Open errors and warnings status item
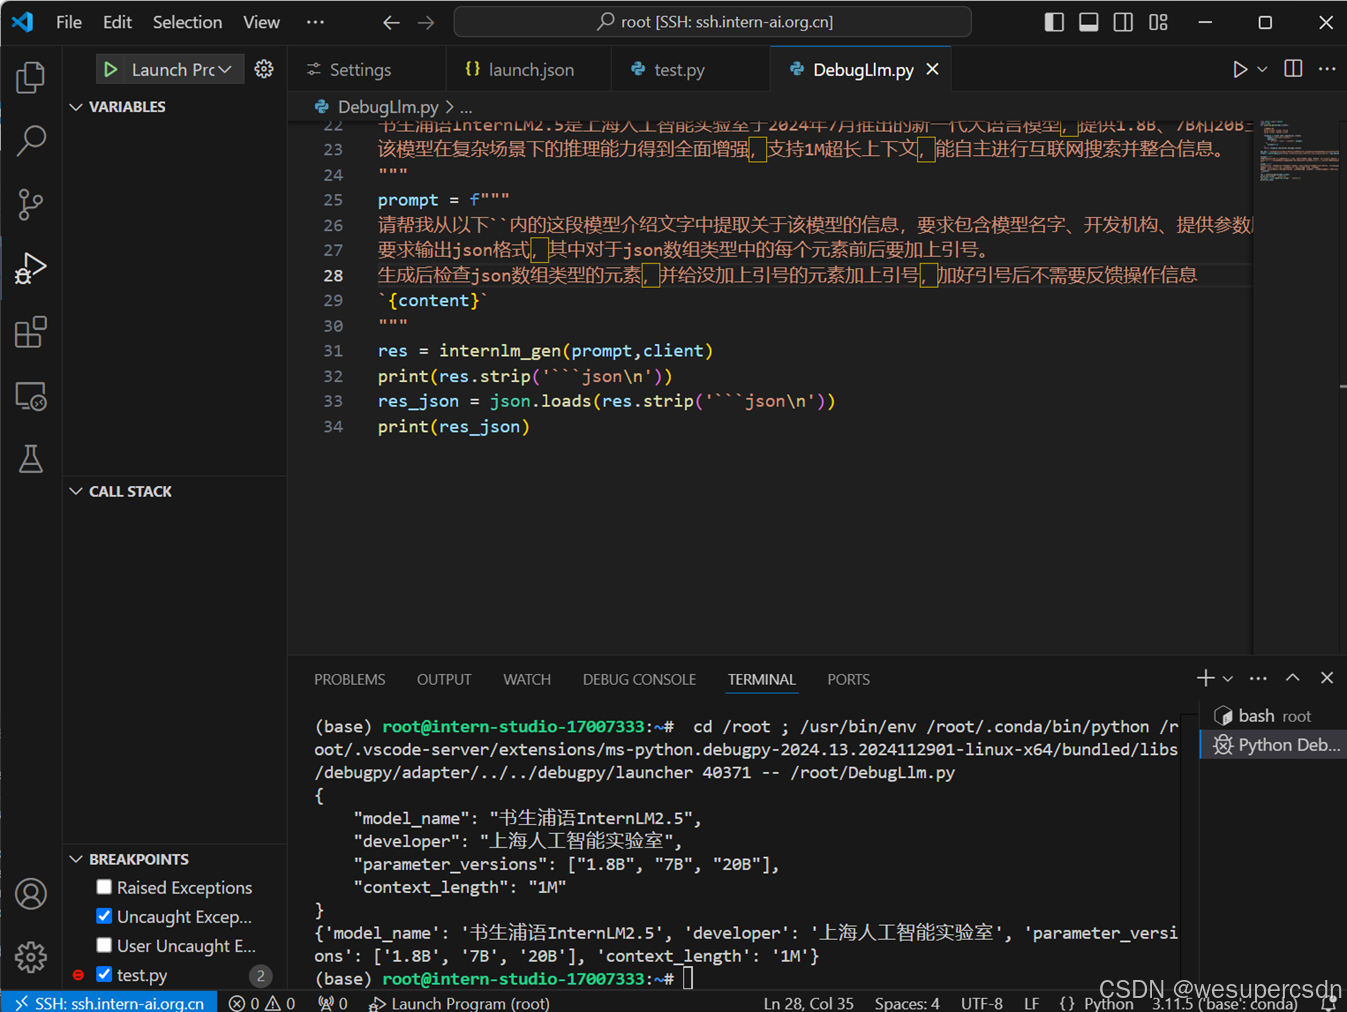1347x1012 pixels. (x=262, y=1002)
